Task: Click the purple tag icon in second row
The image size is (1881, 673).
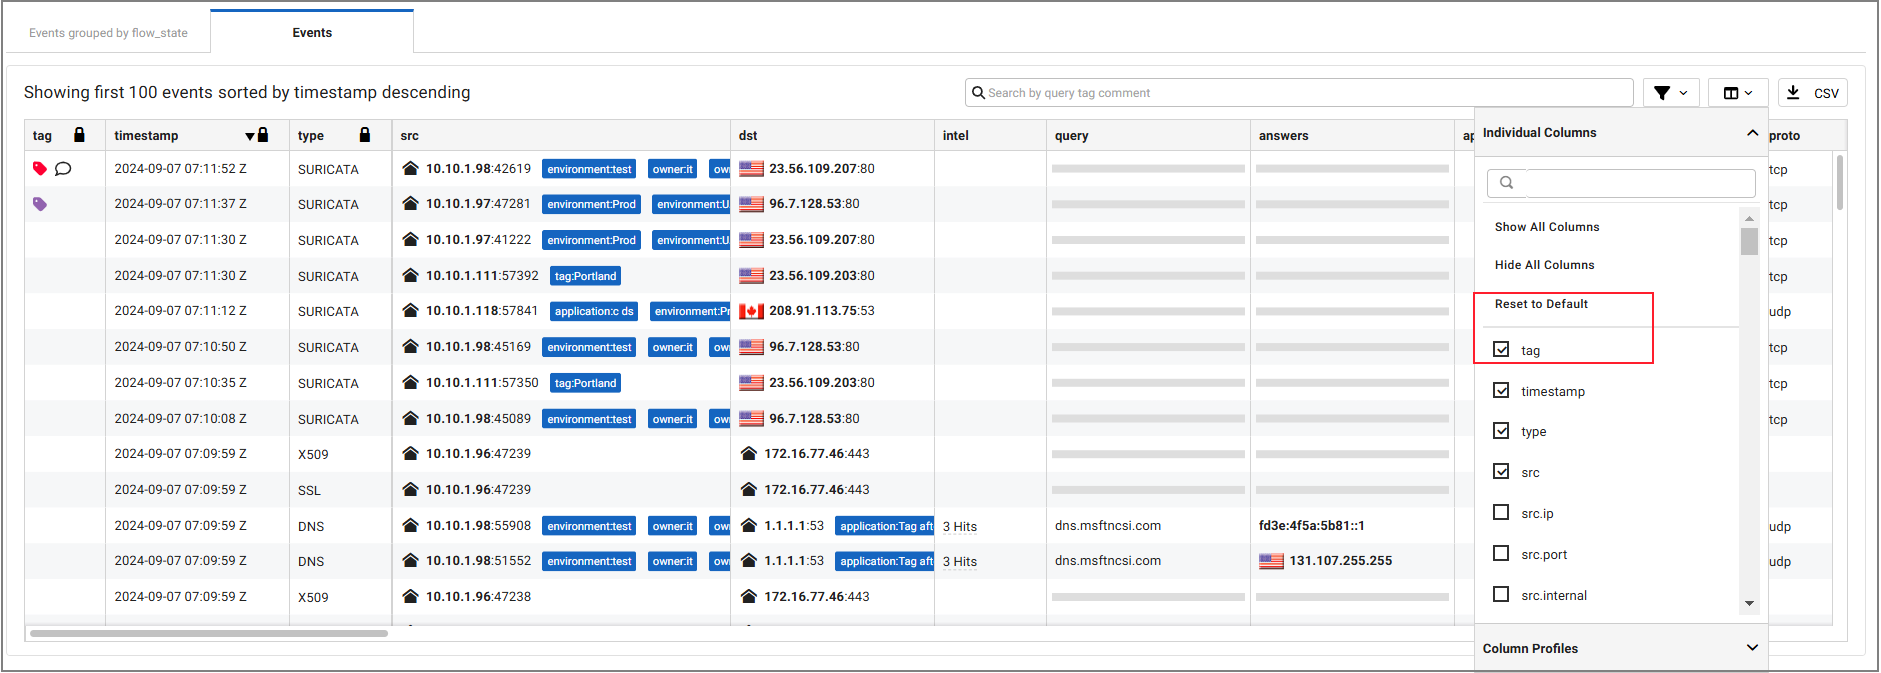Action: point(40,204)
